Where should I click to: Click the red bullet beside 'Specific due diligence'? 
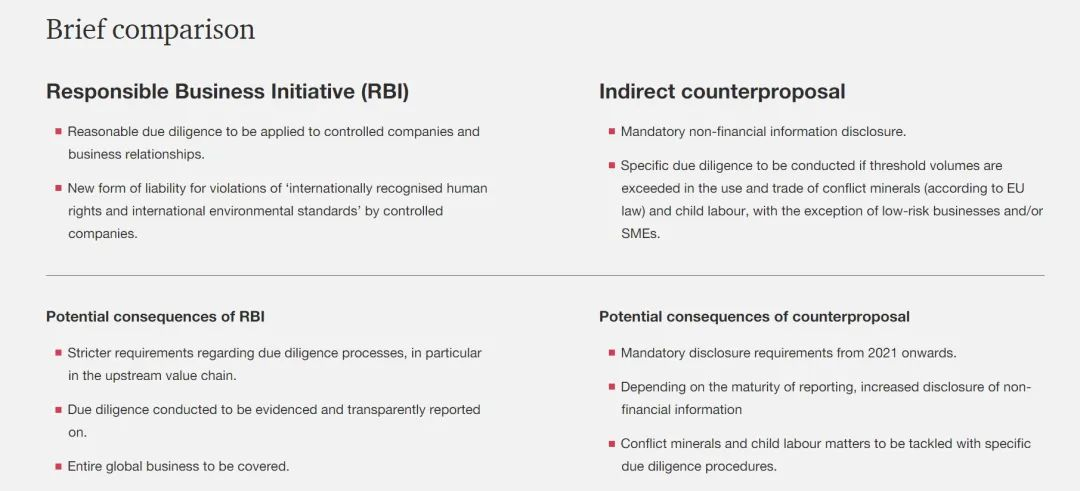tap(611, 166)
